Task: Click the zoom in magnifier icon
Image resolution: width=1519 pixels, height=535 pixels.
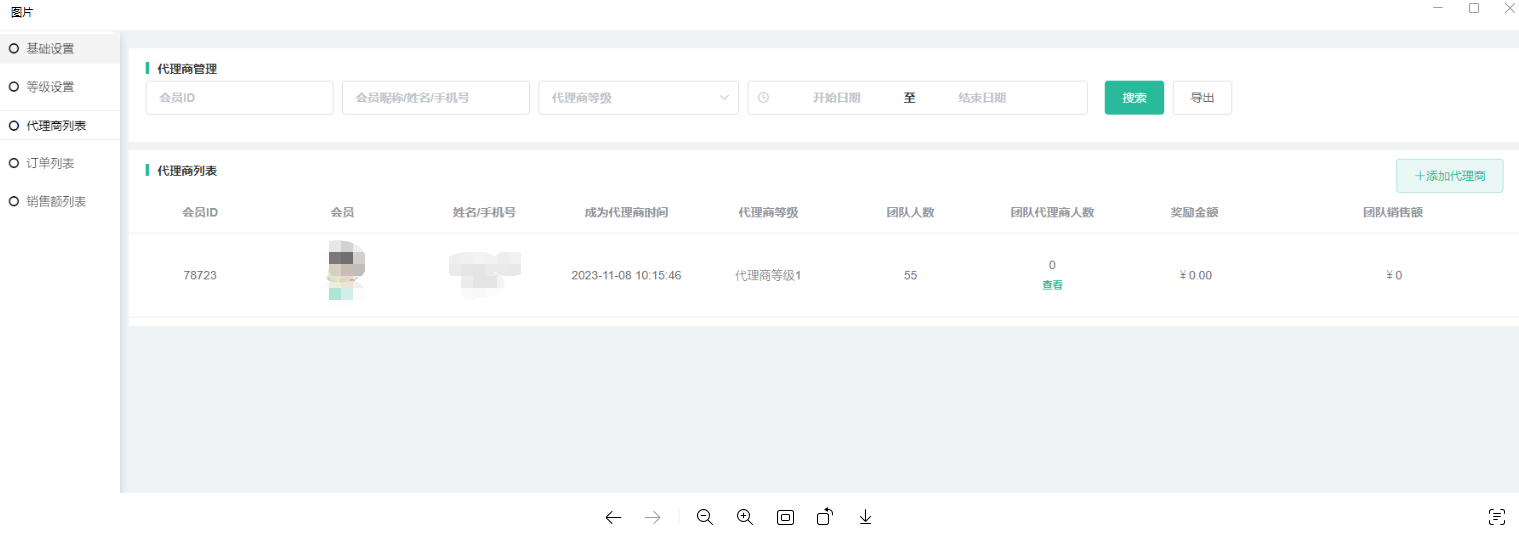Action: (745, 517)
